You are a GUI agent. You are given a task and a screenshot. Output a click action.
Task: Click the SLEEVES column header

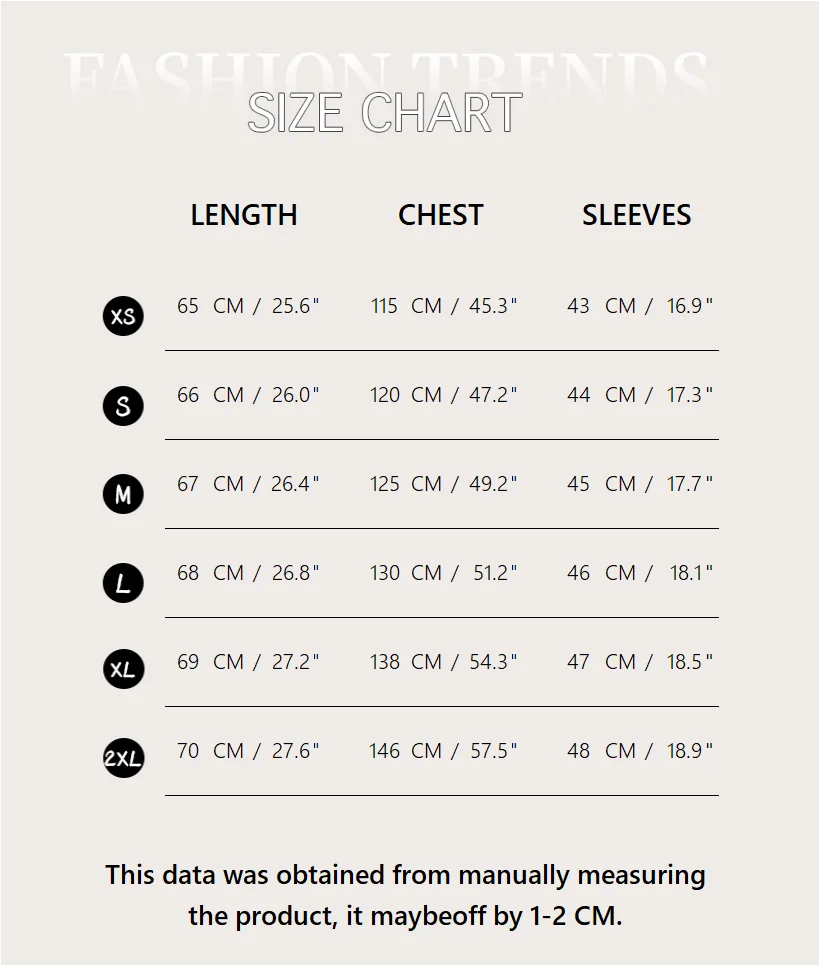pyautogui.click(x=636, y=215)
